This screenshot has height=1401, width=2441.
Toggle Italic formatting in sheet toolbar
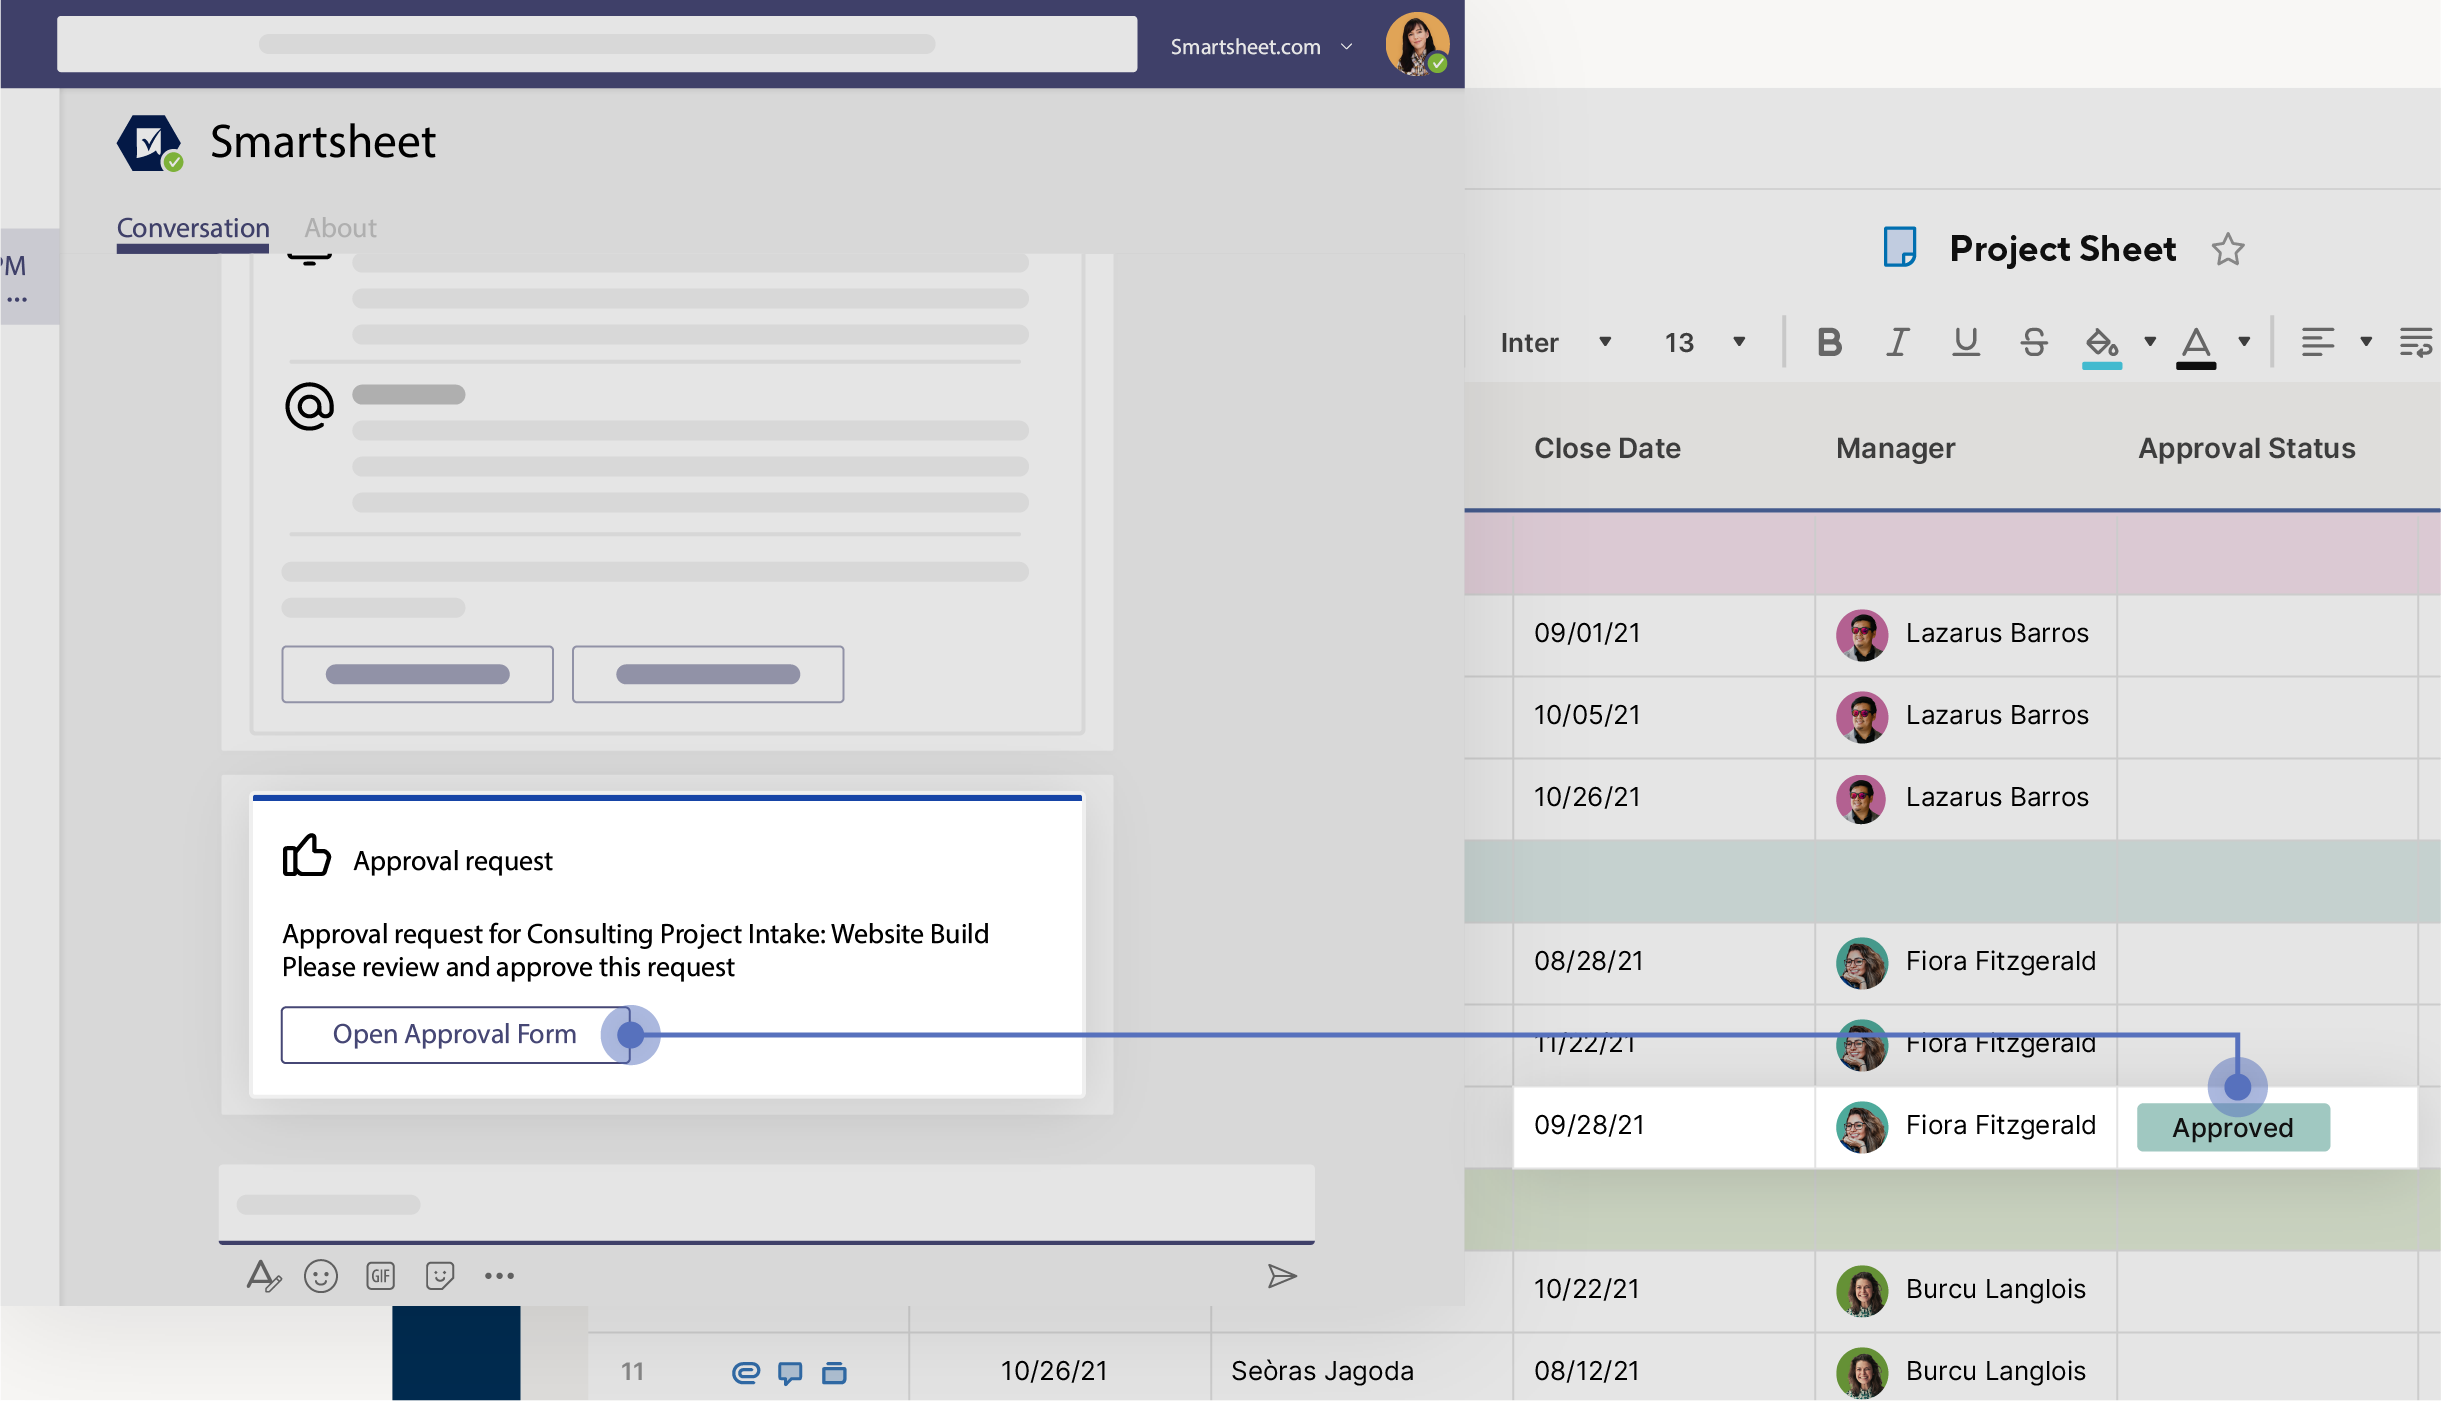pos(1897,343)
